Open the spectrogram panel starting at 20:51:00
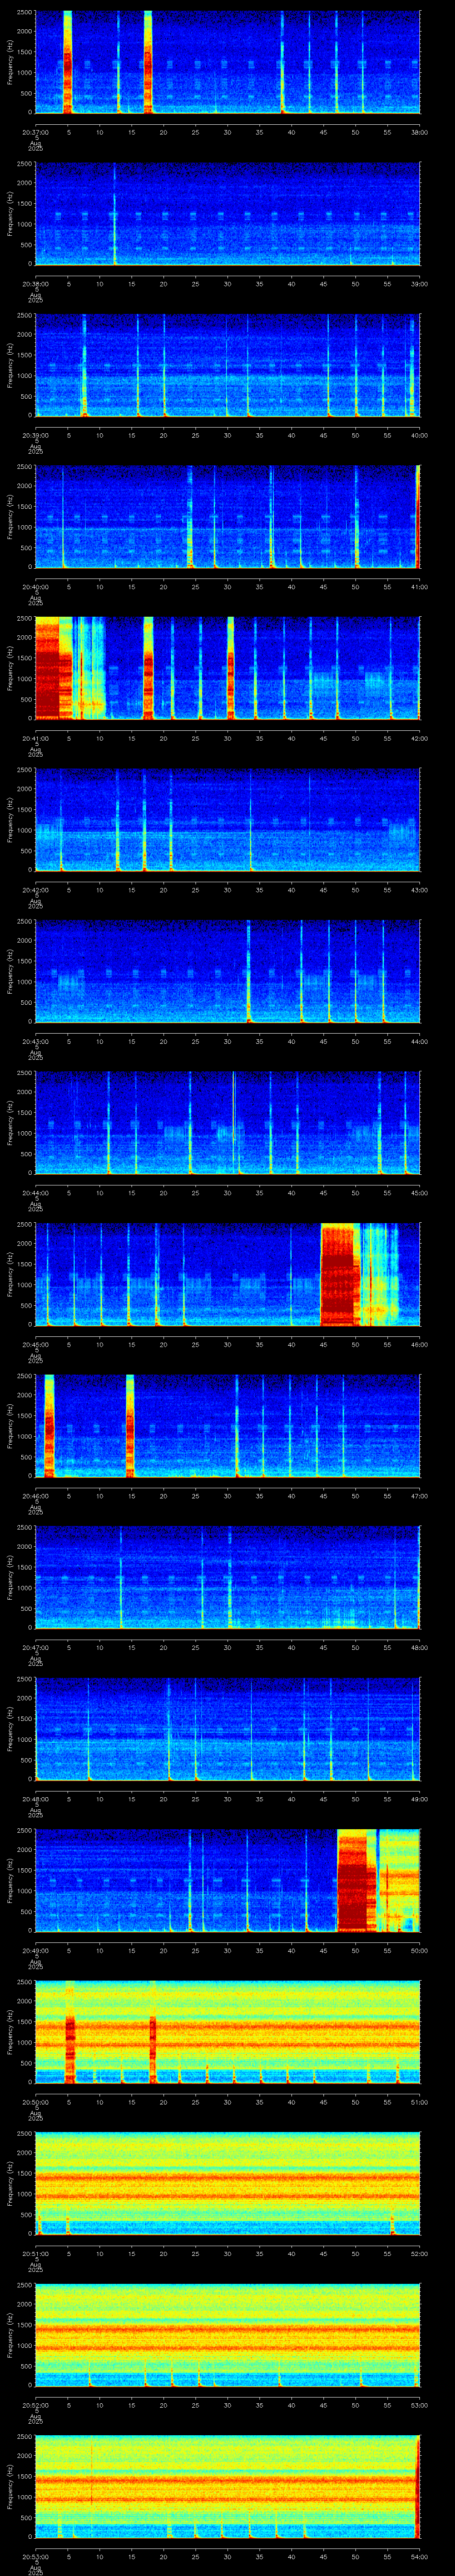Viewport: 455px width, 2576px height. [x=227, y=2183]
